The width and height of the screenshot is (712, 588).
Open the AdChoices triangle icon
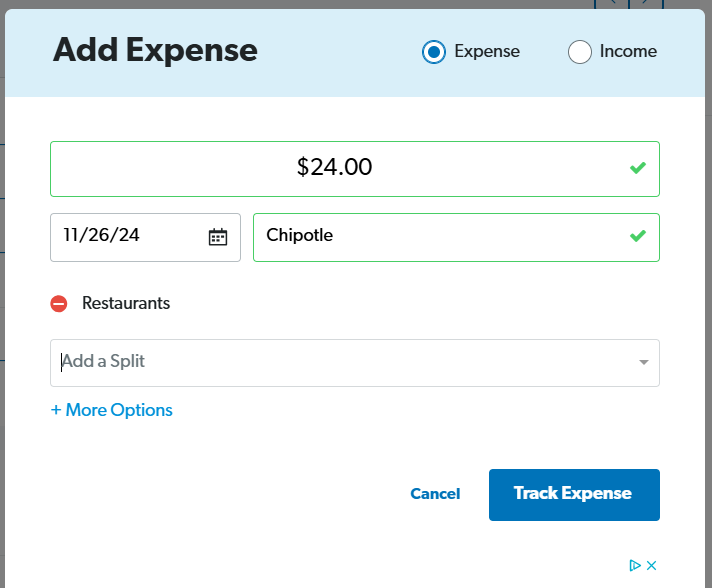(x=634, y=565)
